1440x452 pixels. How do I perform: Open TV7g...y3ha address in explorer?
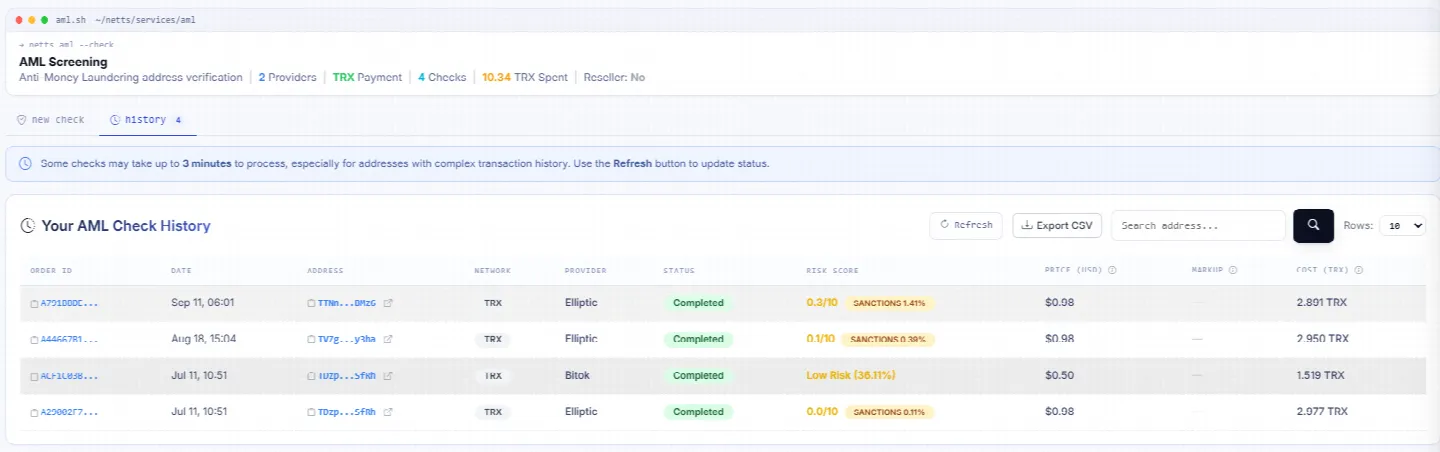pyautogui.click(x=388, y=340)
